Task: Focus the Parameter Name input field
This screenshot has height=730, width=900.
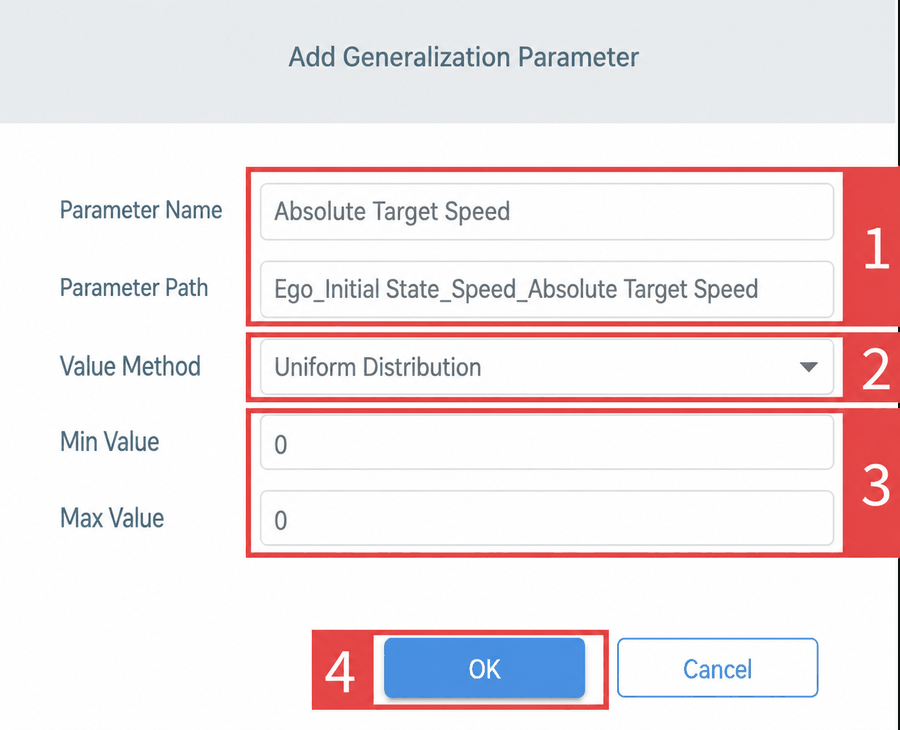Action: 546,212
